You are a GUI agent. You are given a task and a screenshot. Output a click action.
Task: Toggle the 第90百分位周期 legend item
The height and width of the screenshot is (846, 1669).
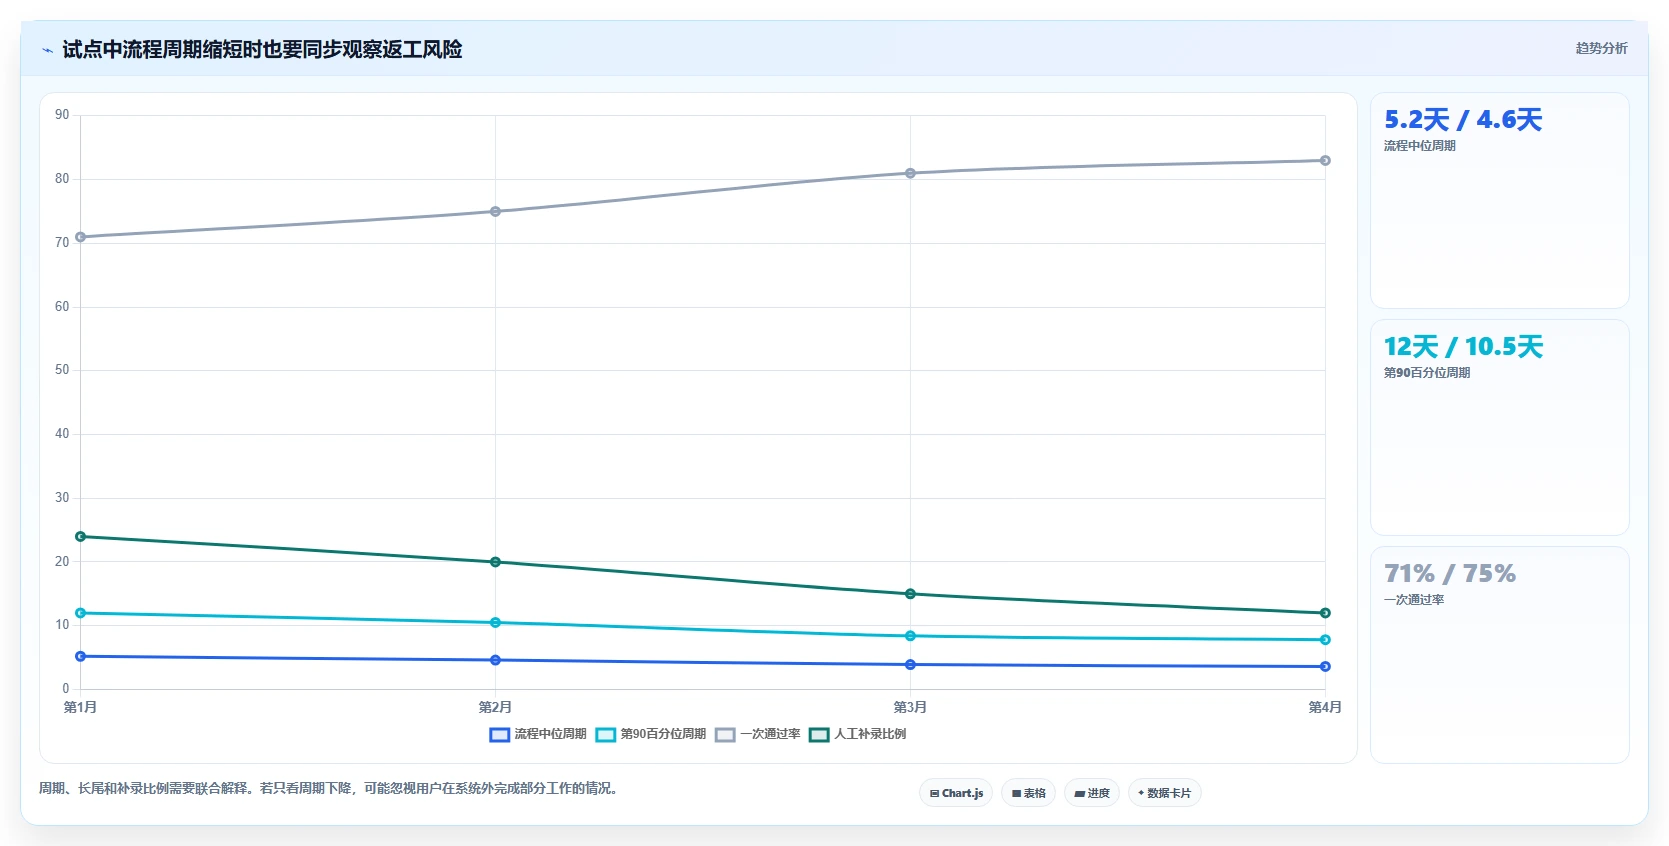point(651,734)
